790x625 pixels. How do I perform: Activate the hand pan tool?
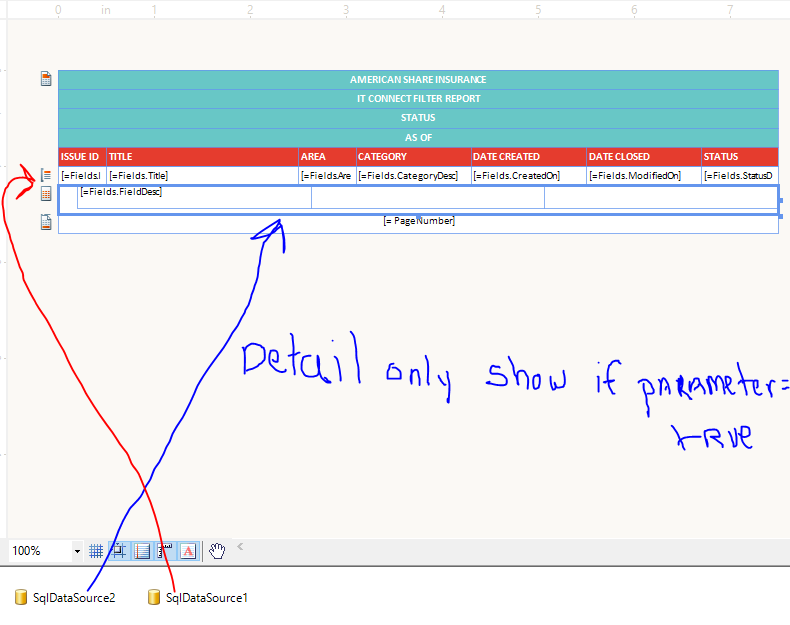click(217, 551)
